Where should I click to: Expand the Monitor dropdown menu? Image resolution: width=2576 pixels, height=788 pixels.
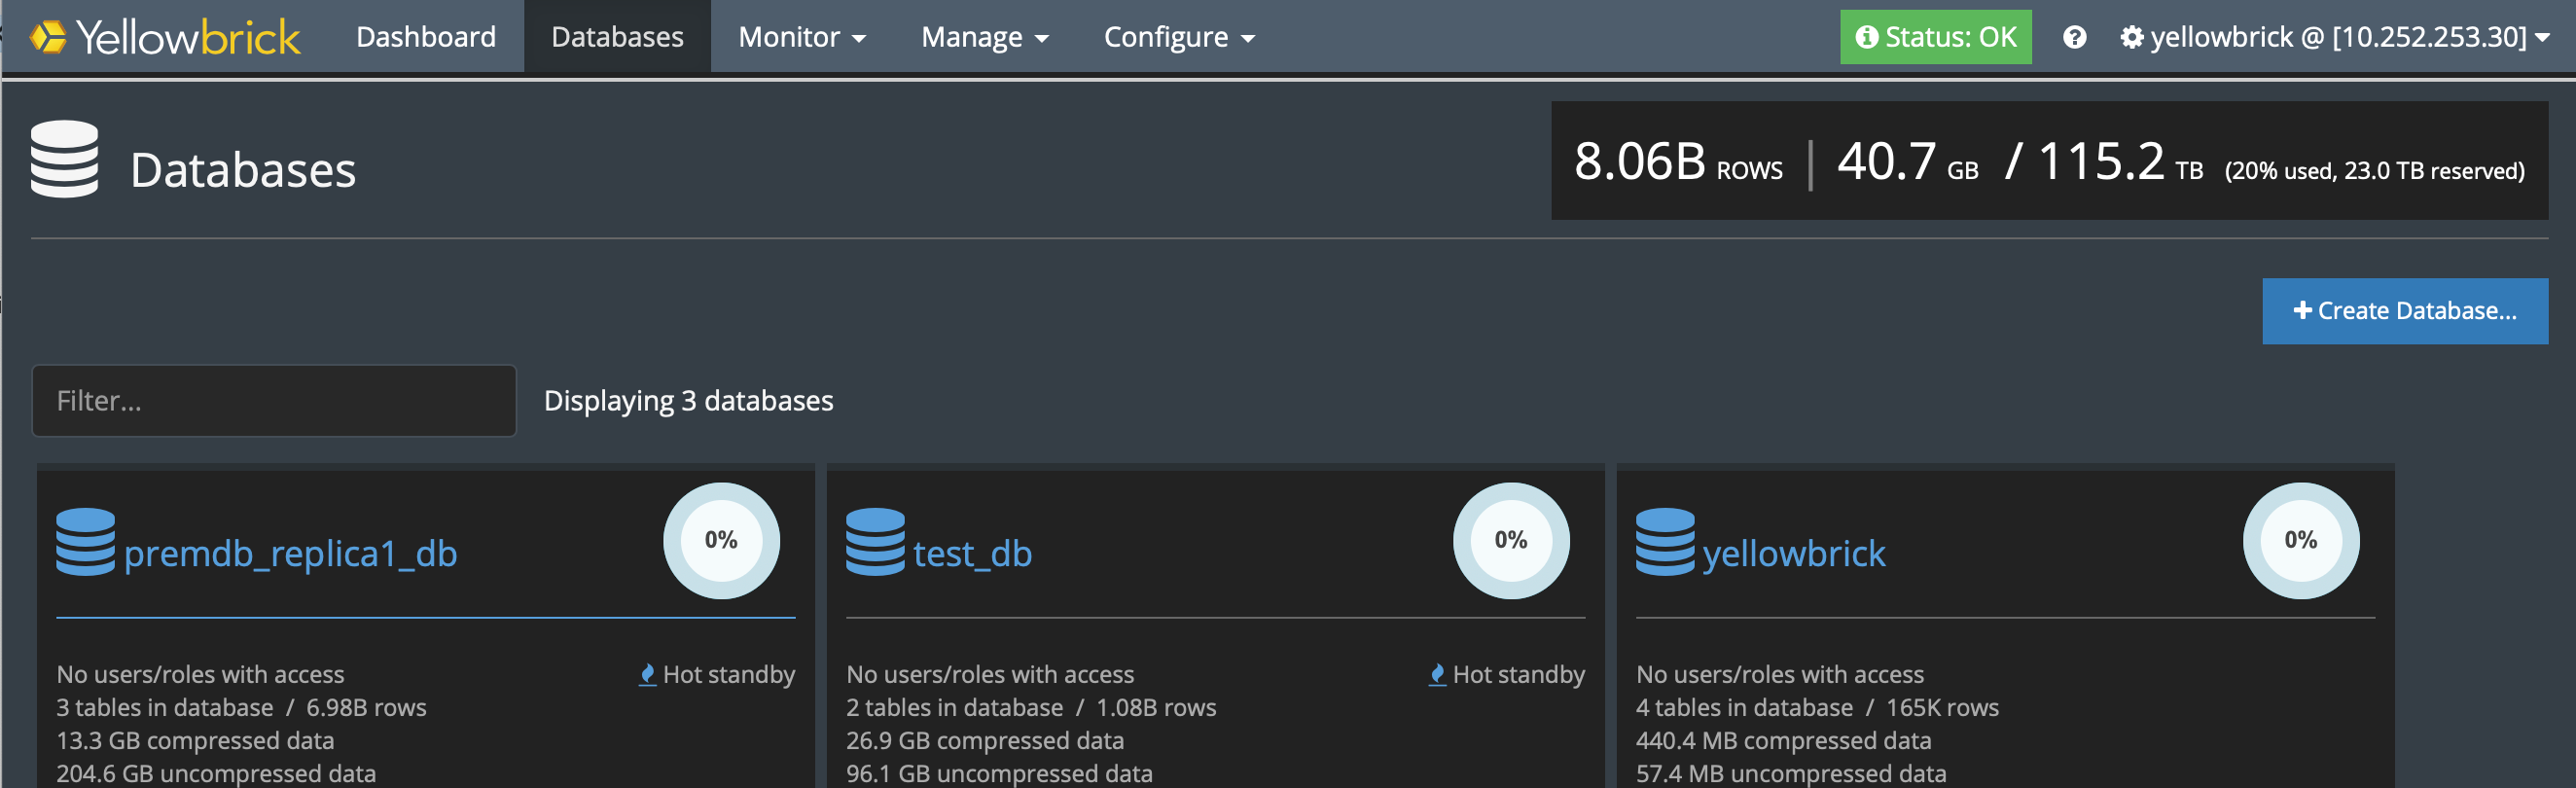click(x=801, y=37)
